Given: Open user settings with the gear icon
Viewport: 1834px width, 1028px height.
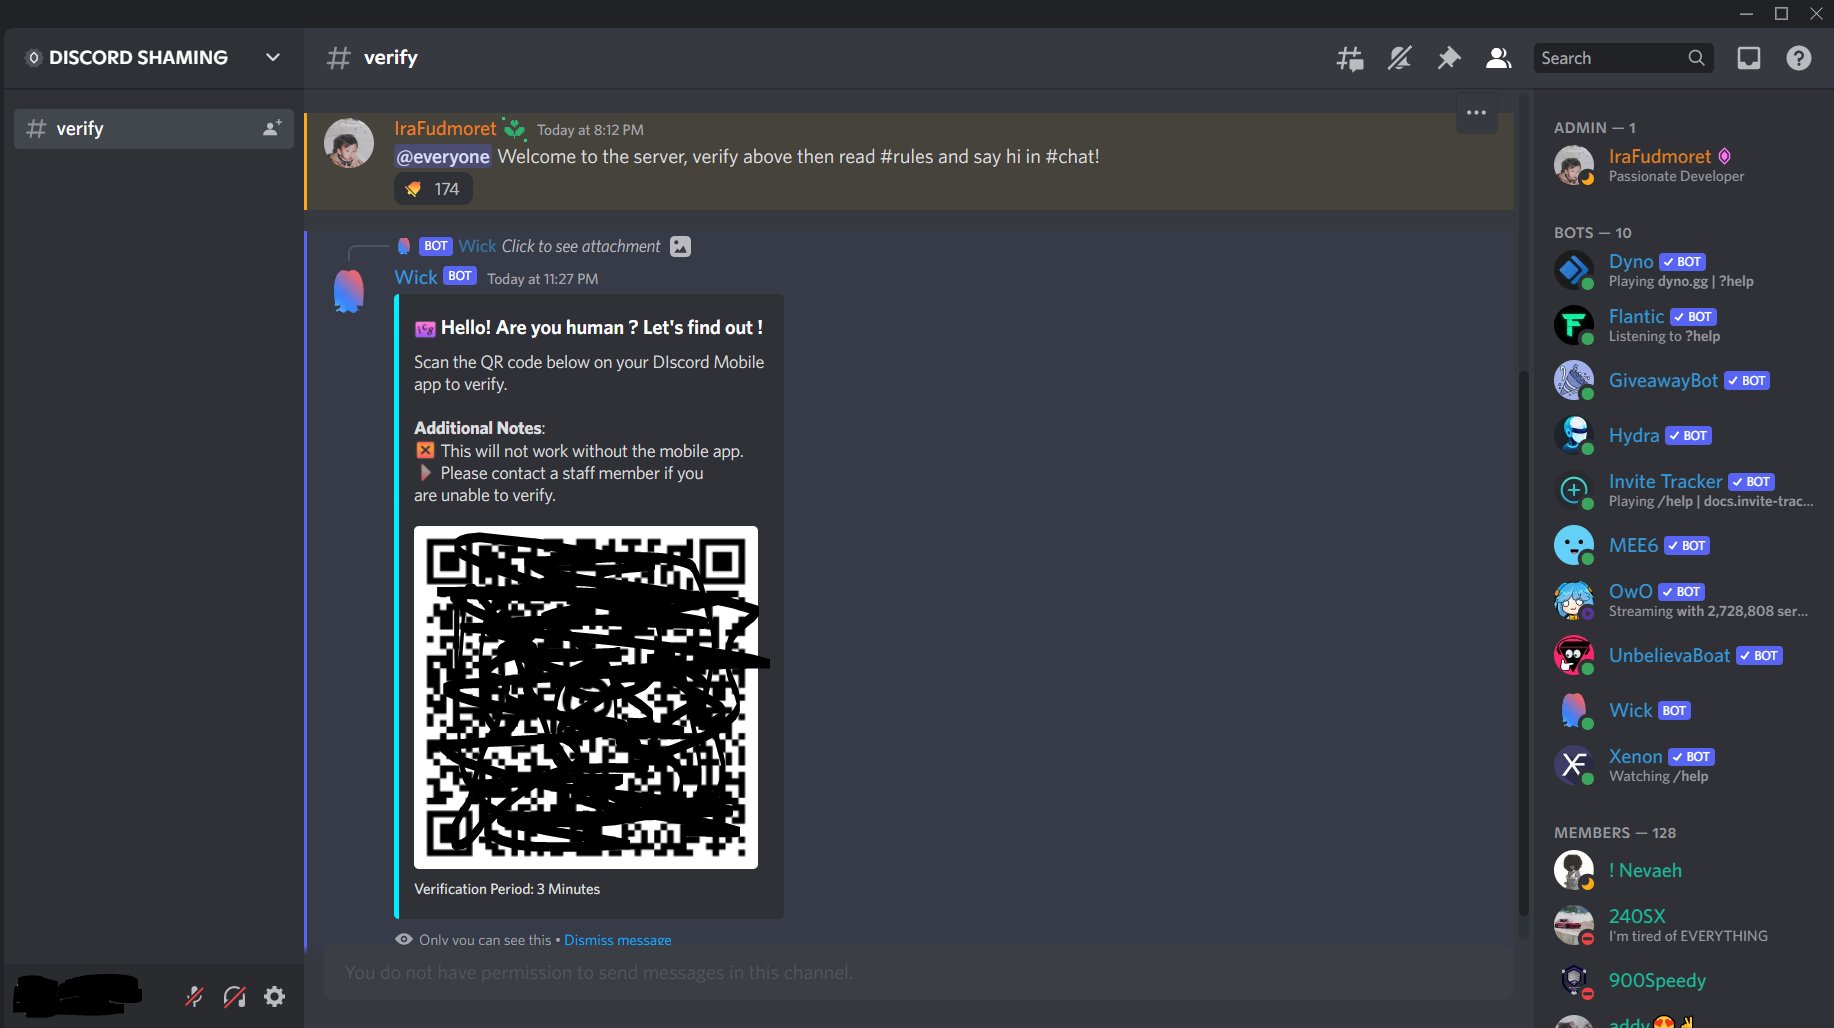Looking at the screenshot, I should [x=274, y=996].
